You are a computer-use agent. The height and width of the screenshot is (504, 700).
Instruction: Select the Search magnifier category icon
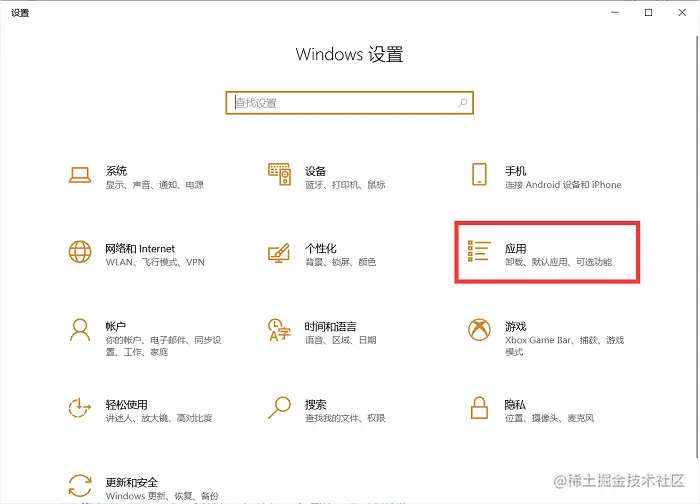(x=279, y=408)
